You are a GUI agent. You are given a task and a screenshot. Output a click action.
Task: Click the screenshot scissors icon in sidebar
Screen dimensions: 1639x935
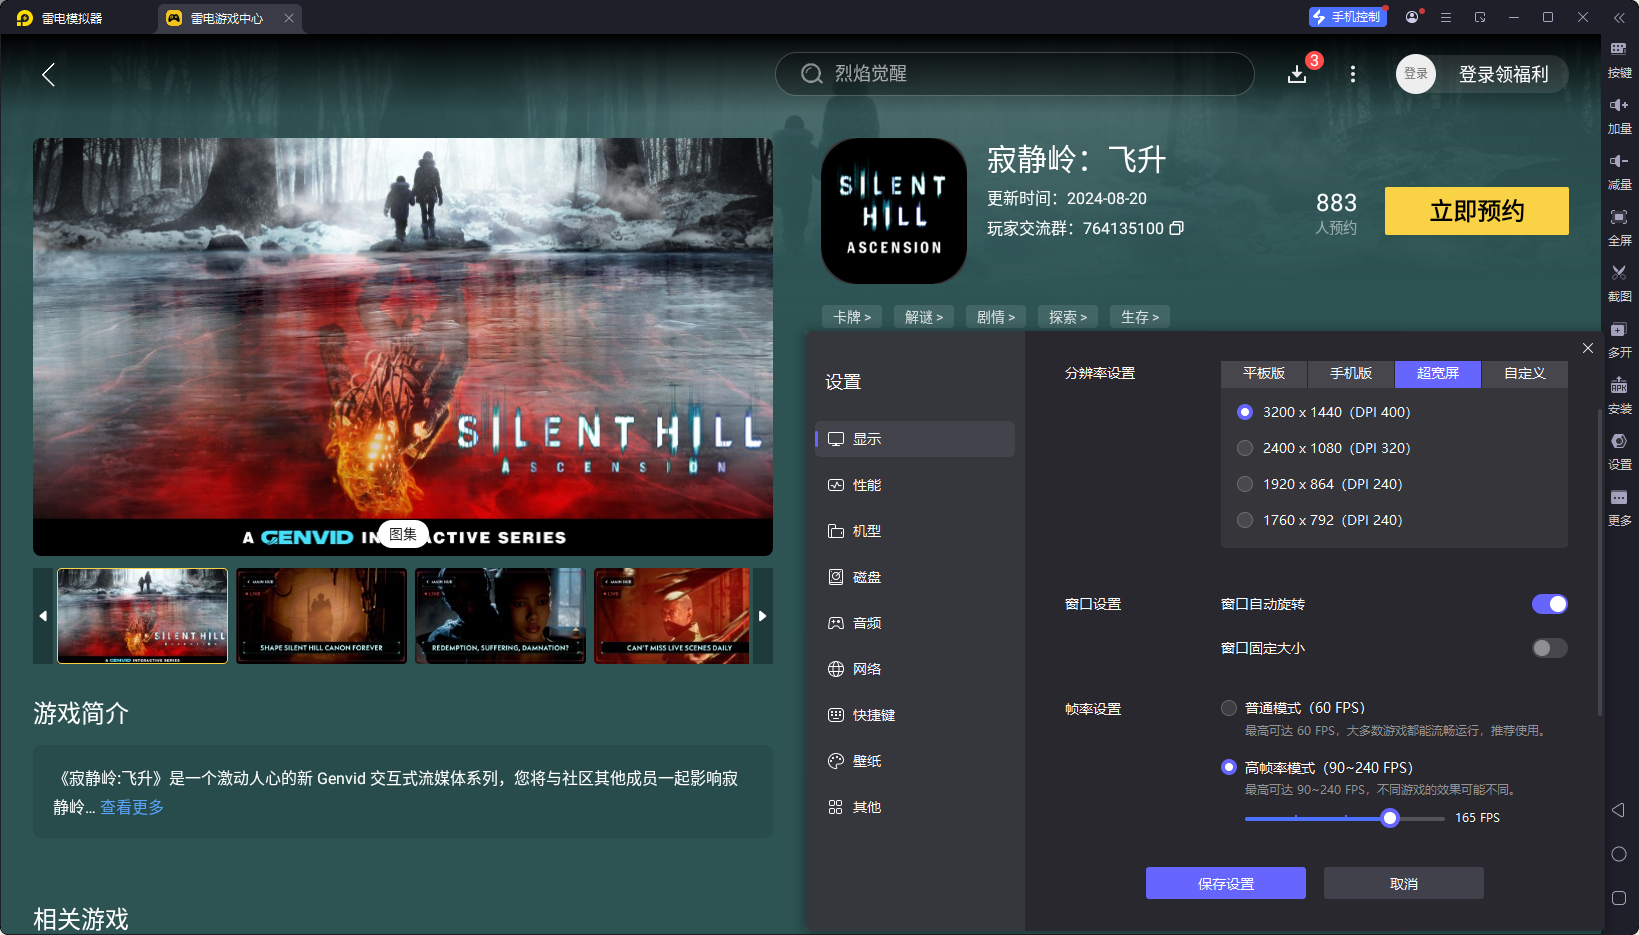point(1619,273)
